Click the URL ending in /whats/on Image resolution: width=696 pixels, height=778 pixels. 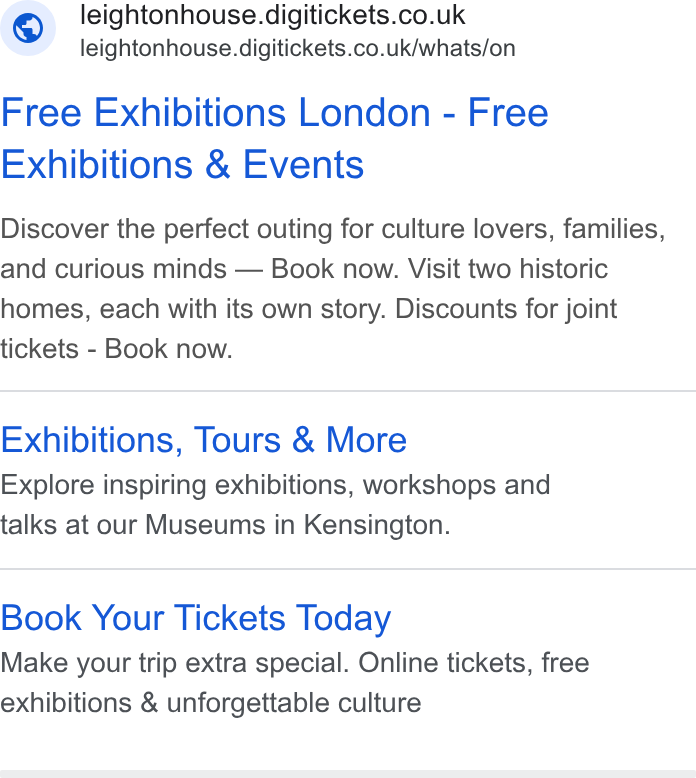[x=298, y=49]
